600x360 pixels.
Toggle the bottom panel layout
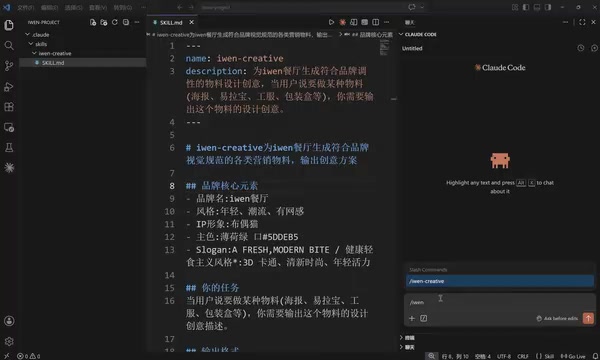[537, 7]
